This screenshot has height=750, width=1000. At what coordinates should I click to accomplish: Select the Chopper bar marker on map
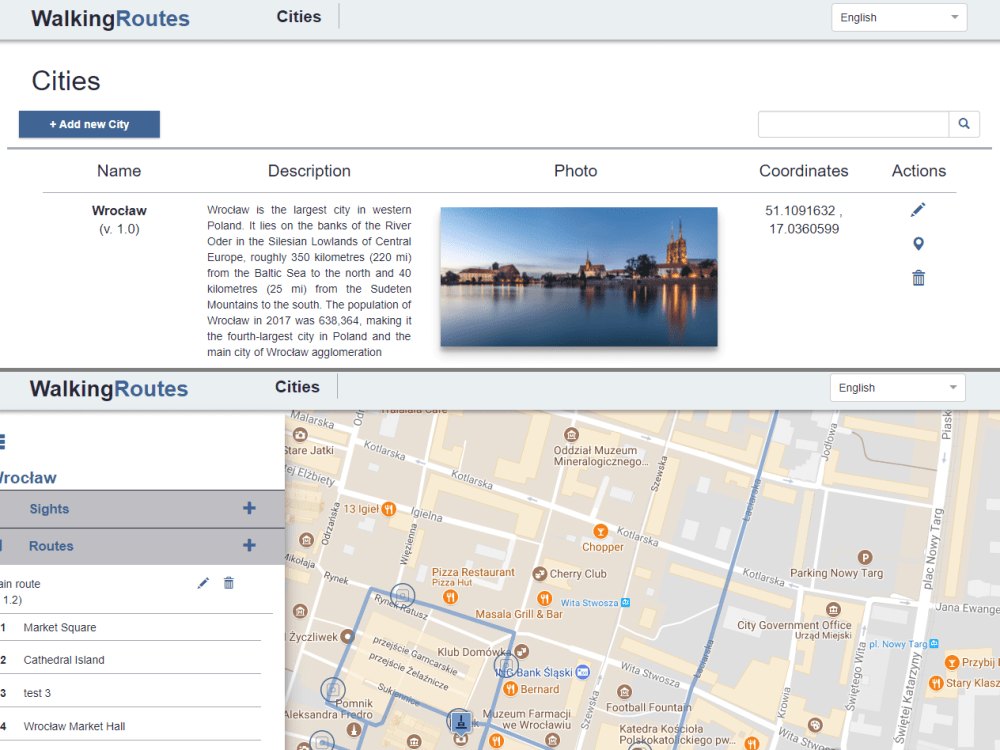(x=600, y=531)
